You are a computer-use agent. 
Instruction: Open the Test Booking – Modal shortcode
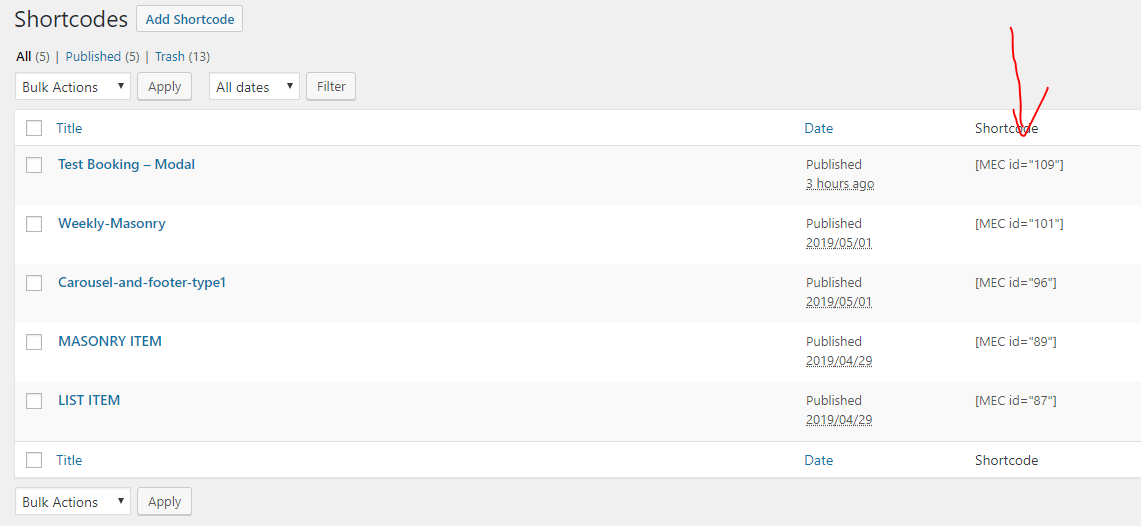[126, 164]
